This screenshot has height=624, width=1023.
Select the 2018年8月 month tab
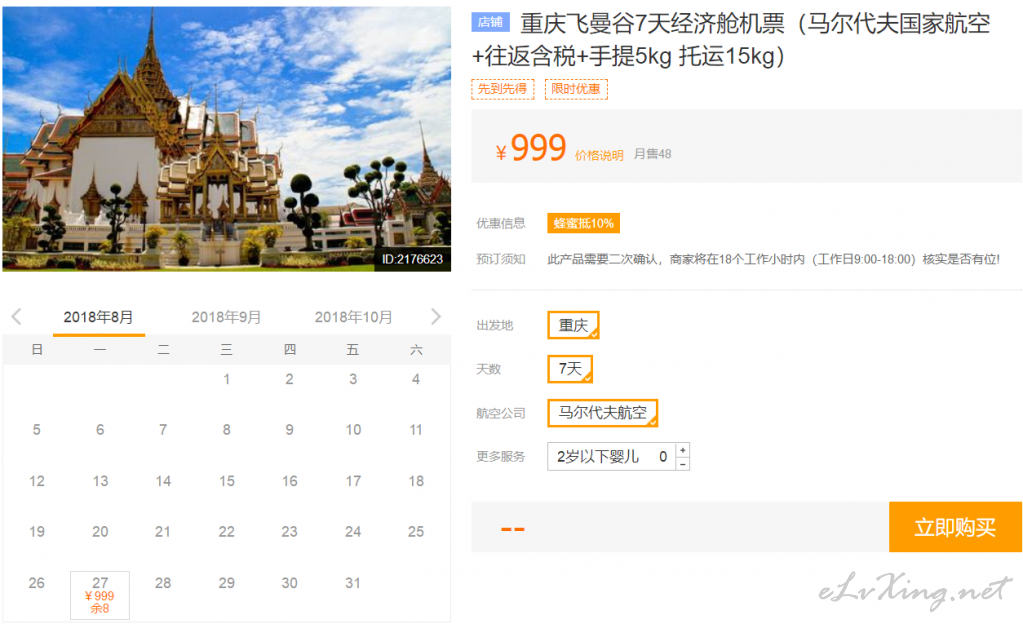click(x=99, y=317)
